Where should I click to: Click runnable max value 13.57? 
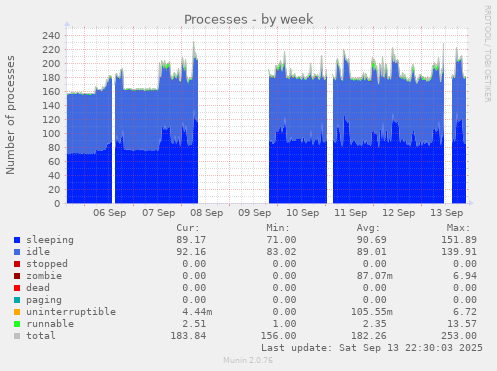click(462, 324)
